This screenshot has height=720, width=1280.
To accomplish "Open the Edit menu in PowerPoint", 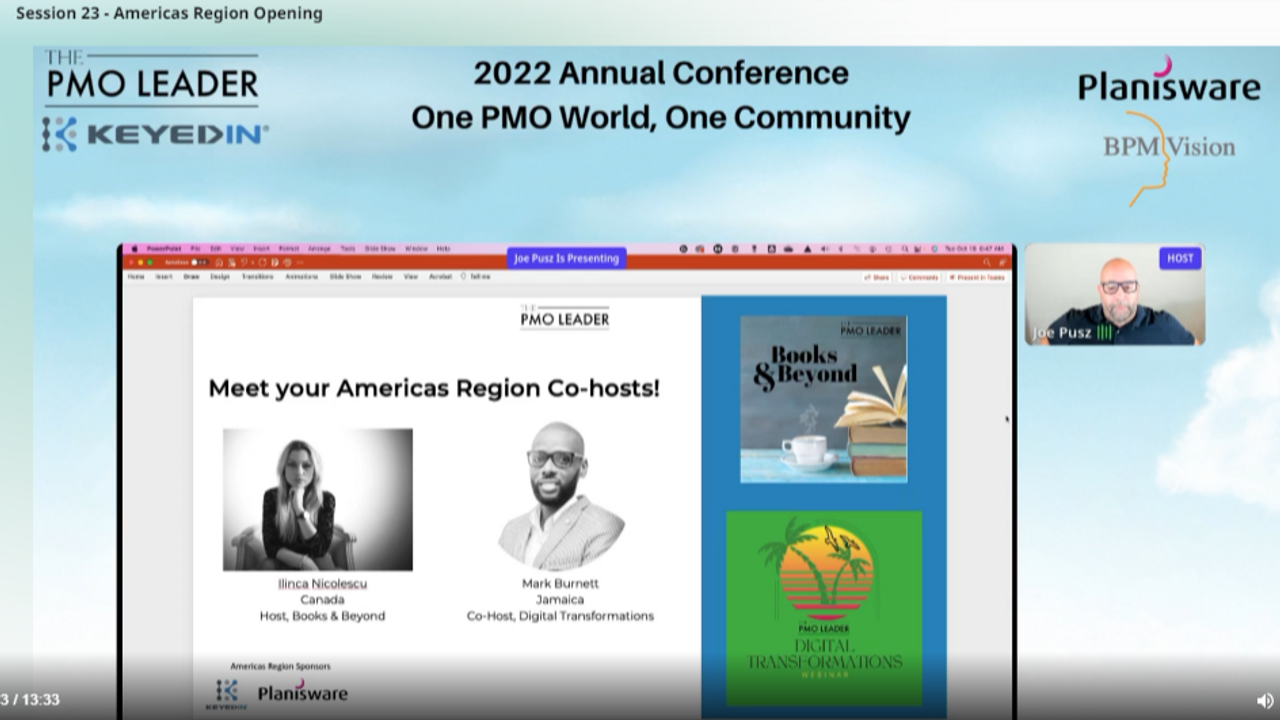I will [x=216, y=248].
